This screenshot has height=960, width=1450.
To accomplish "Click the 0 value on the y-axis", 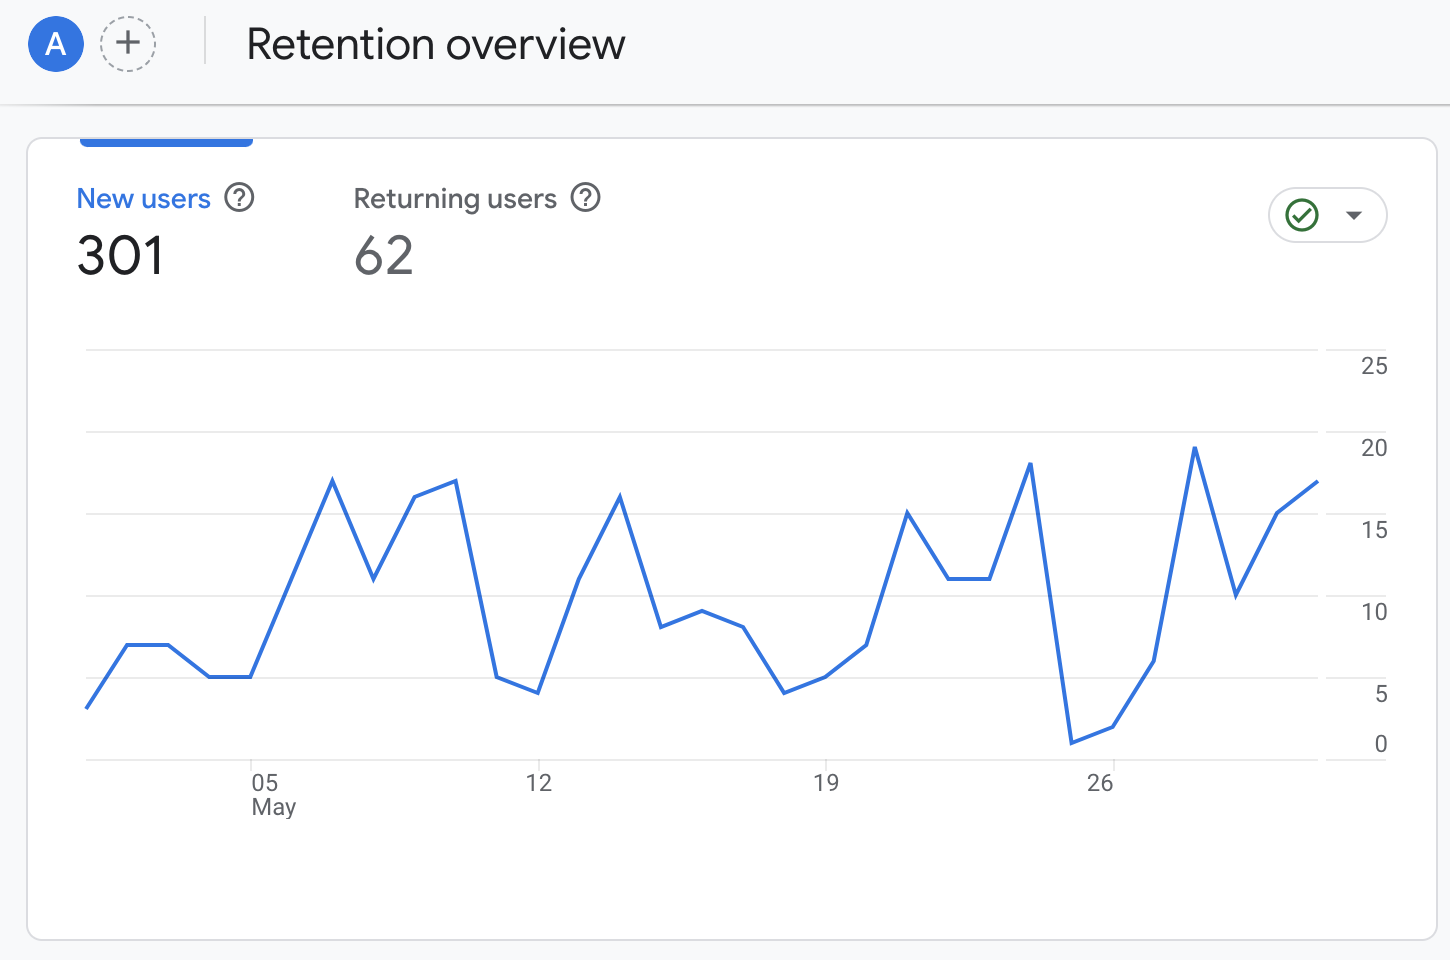I will [1381, 744].
